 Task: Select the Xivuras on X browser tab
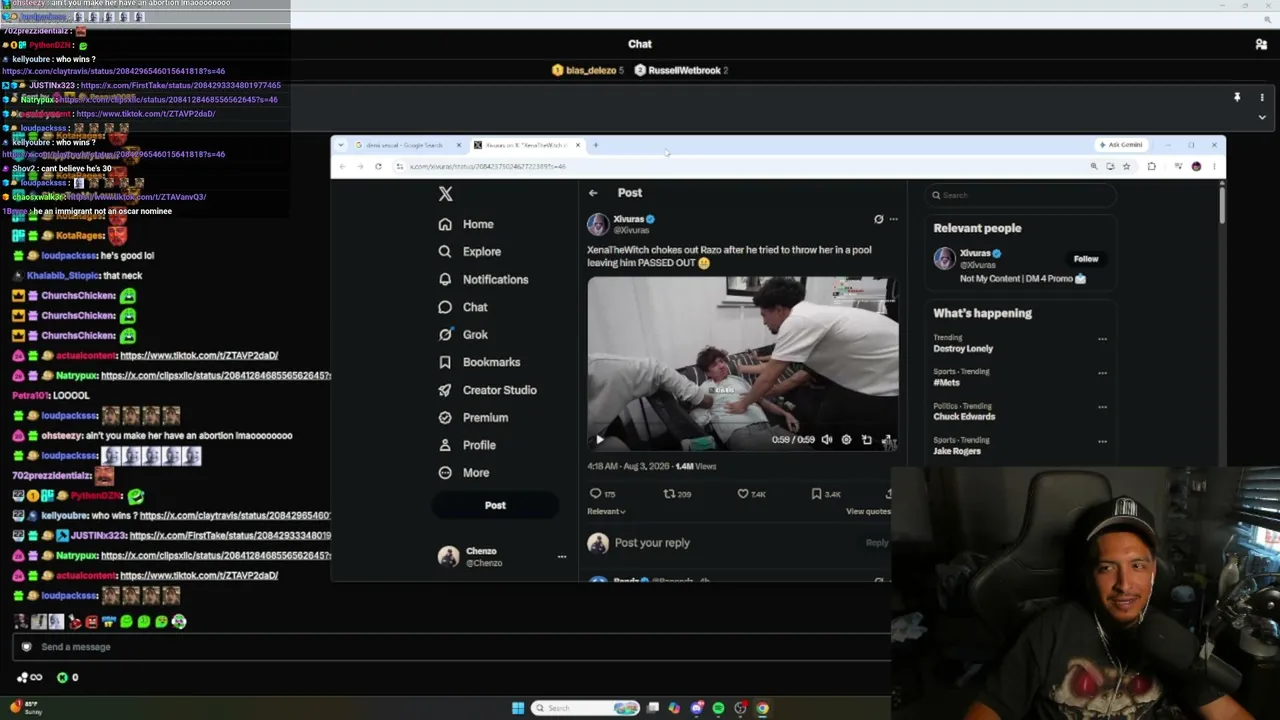(x=526, y=146)
